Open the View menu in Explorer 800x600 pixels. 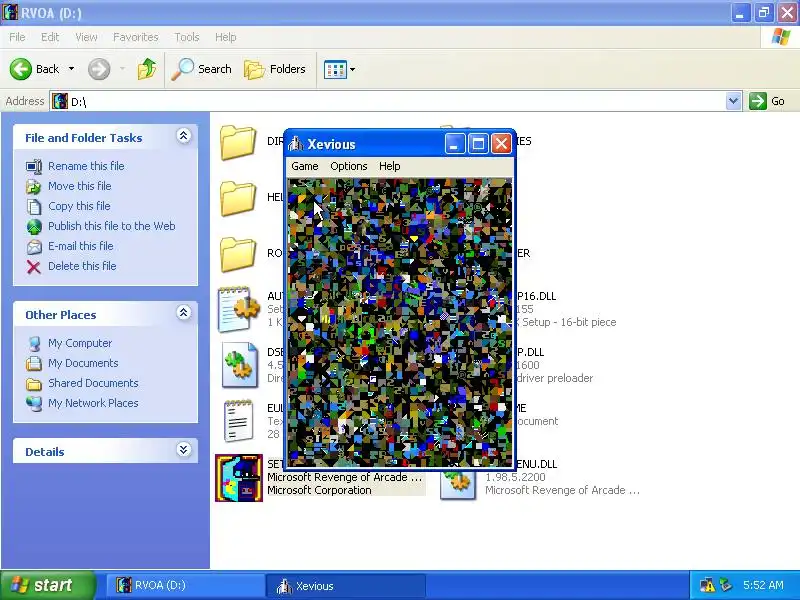pyautogui.click(x=86, y=37)
